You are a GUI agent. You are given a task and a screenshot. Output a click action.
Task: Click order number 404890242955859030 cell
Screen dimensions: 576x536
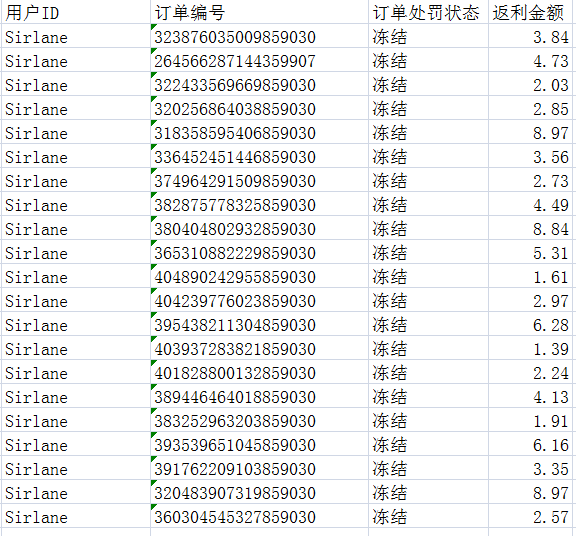(259, 276)
